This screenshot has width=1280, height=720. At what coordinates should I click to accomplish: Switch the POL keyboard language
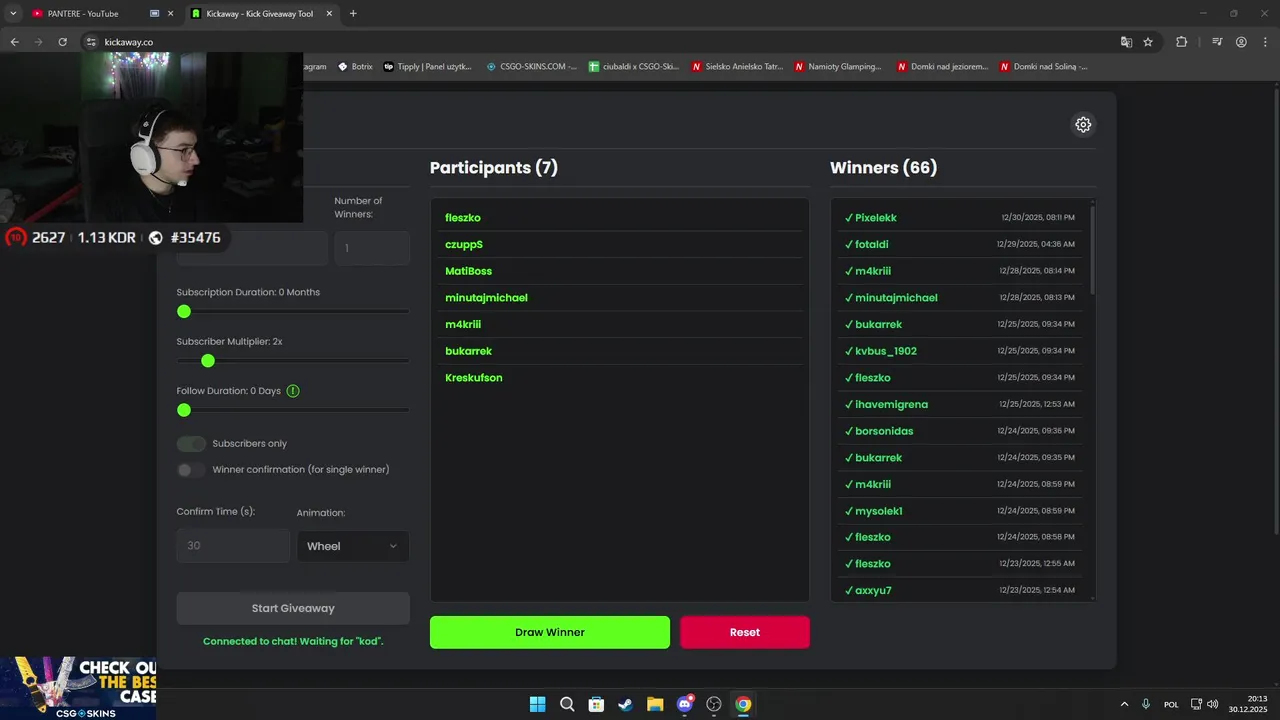tap(1171, 704)
